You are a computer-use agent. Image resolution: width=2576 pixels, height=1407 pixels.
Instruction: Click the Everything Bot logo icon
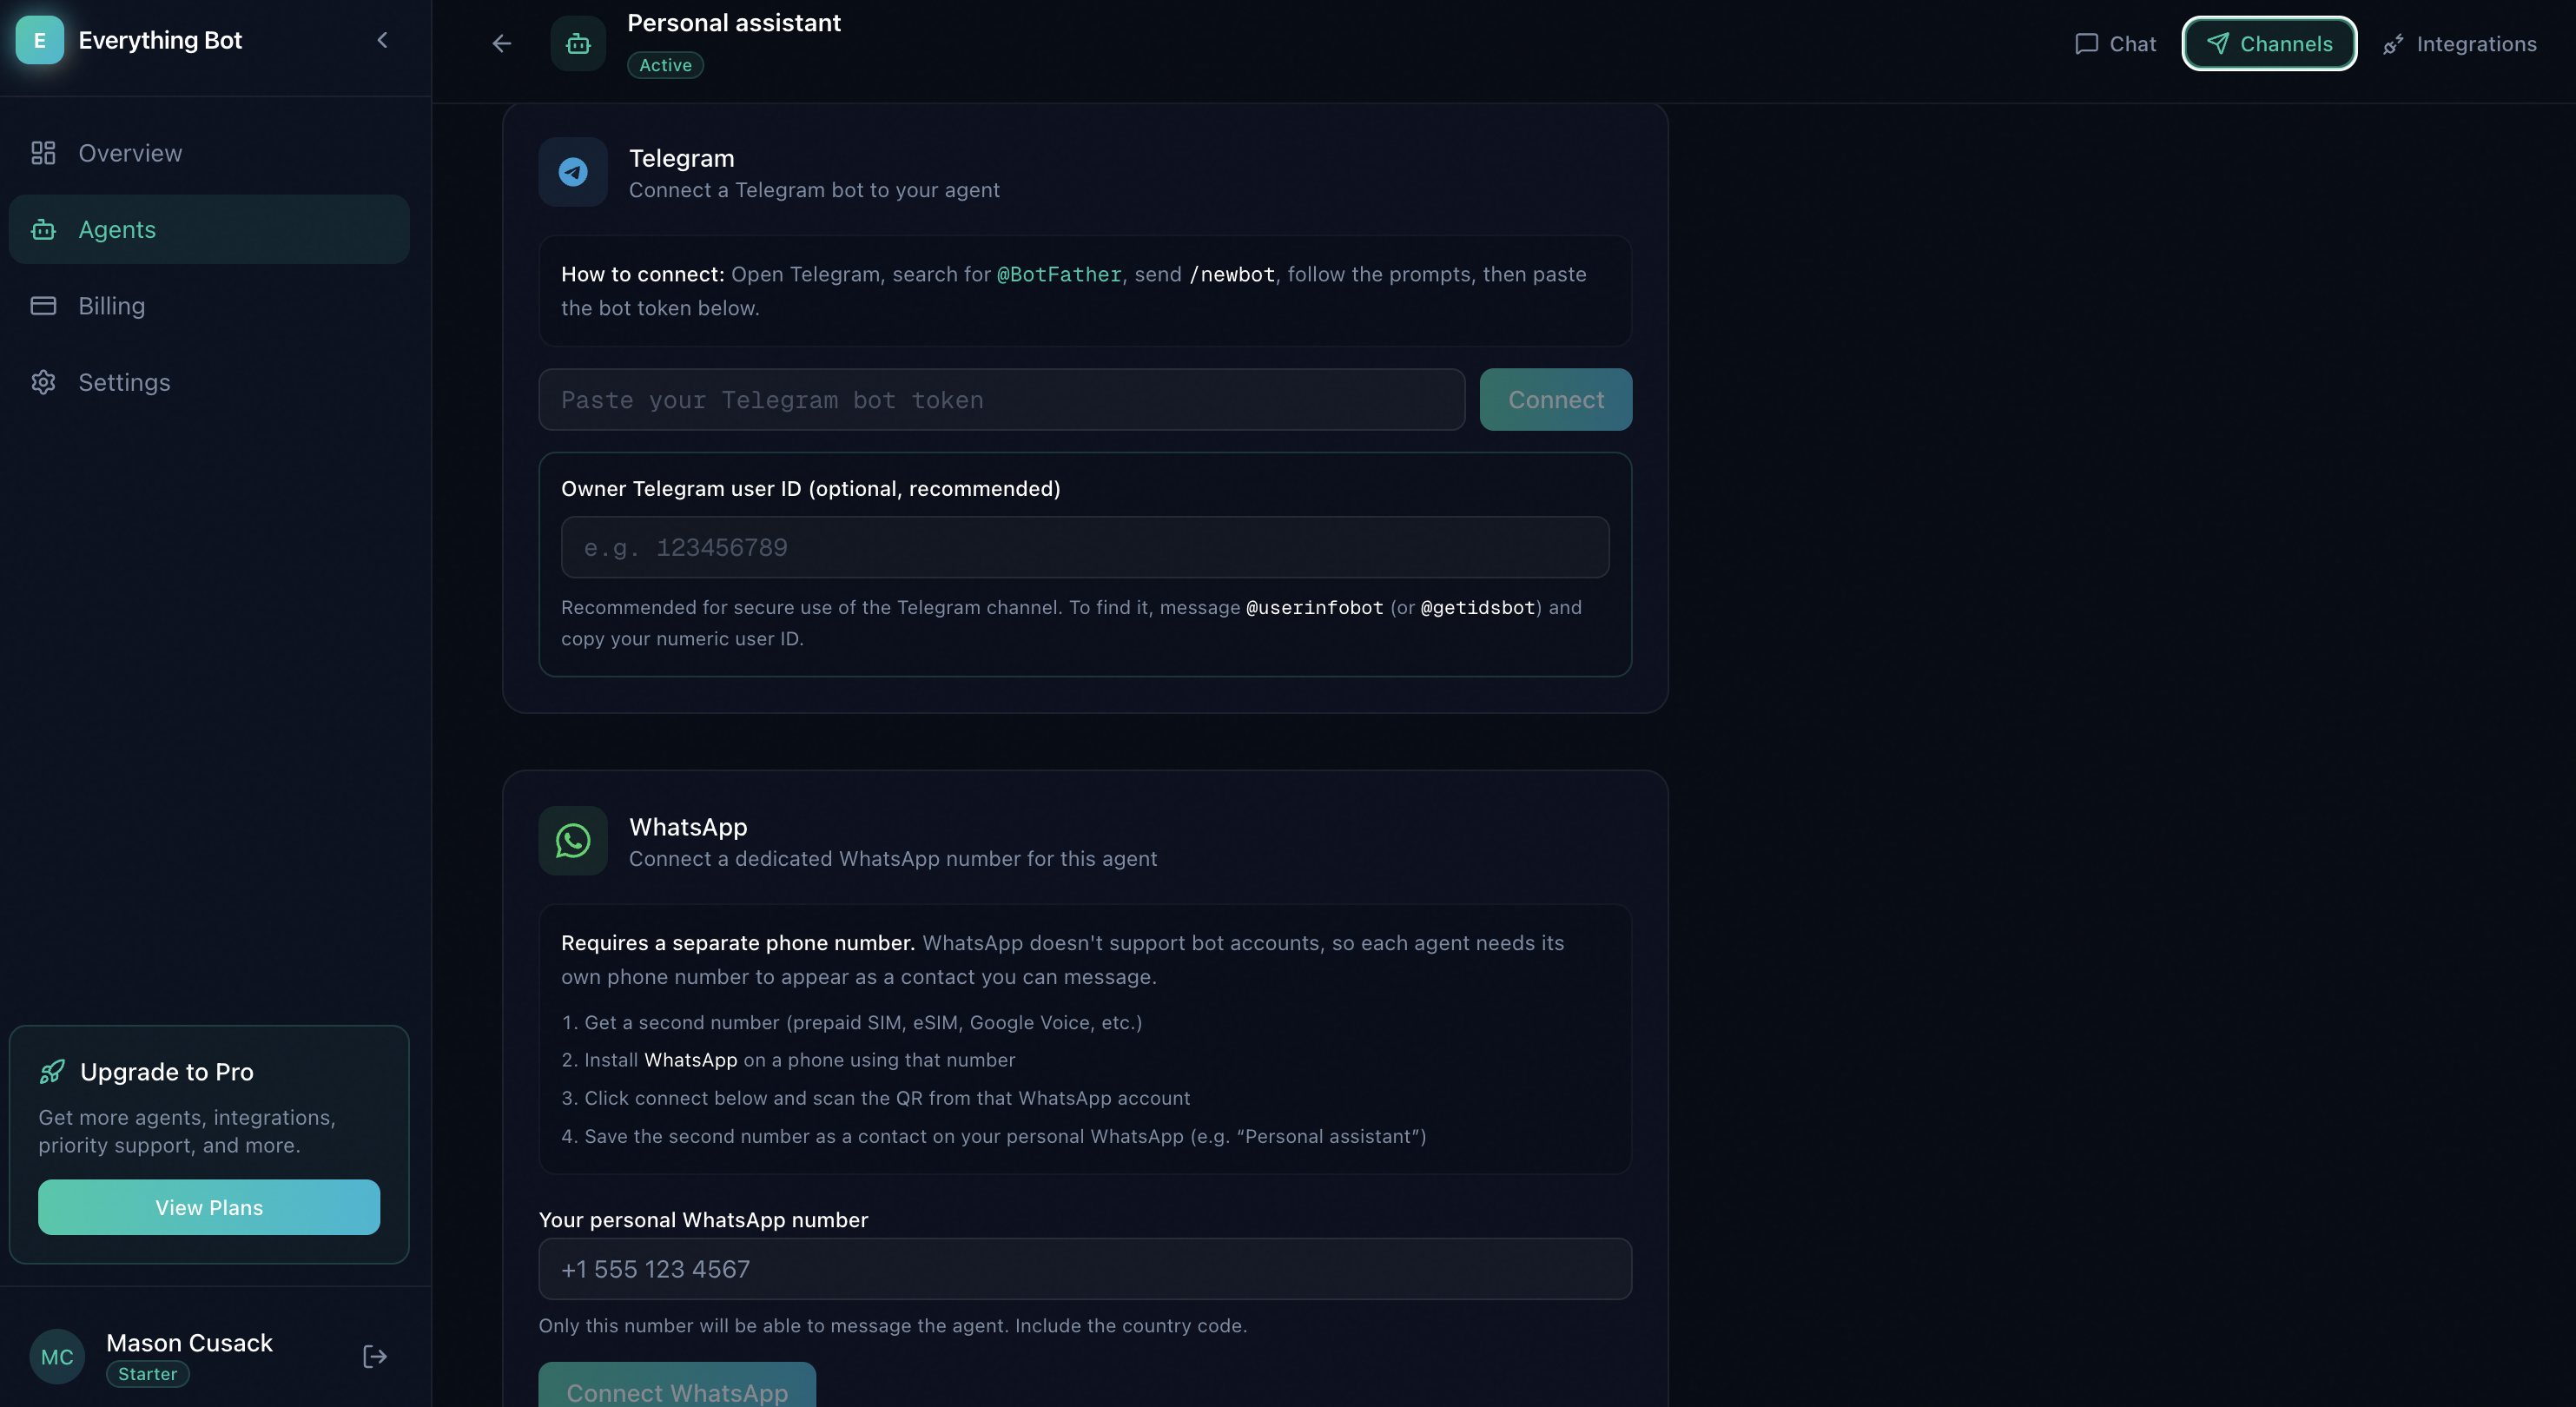39,40
